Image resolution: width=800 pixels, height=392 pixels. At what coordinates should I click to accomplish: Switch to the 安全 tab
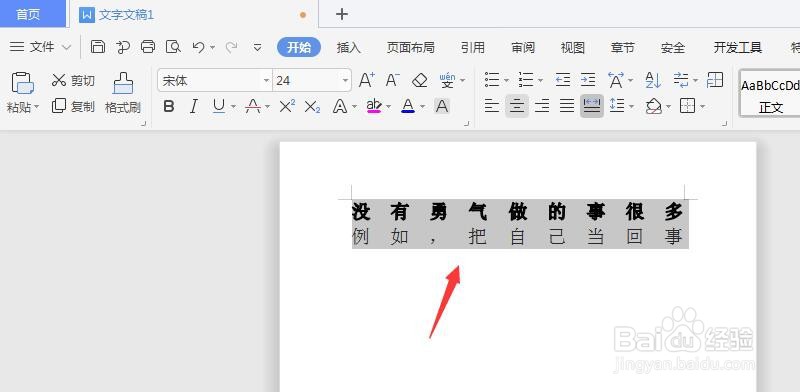pos(672,47)
